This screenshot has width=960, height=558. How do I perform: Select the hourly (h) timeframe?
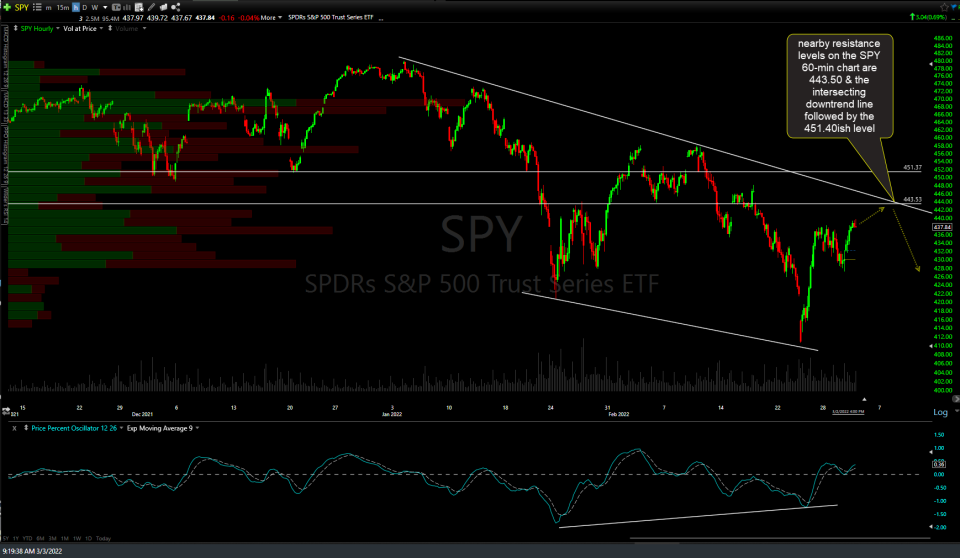tap(76, 7)
